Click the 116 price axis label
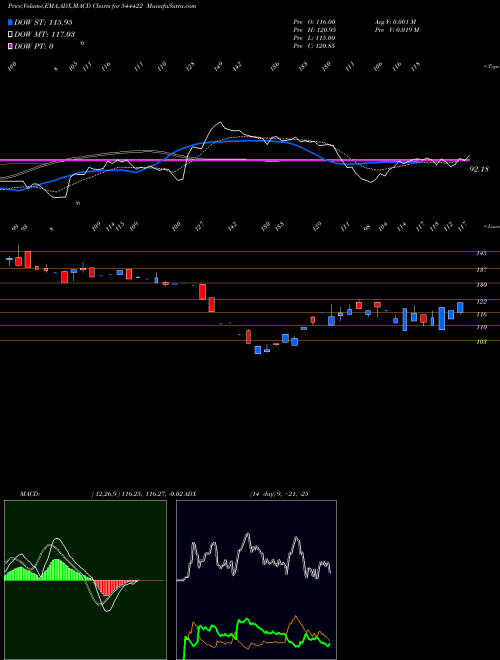The height and width of the screenshot is (660, 500). 481,314
